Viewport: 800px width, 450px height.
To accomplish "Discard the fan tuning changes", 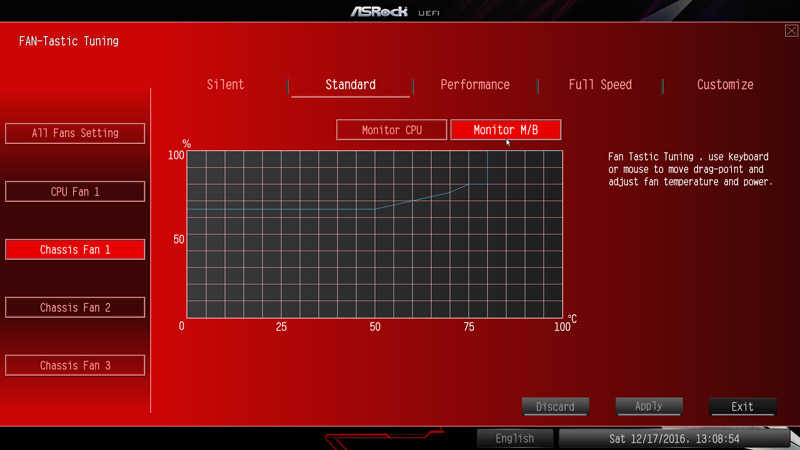I will coord(555,406).
